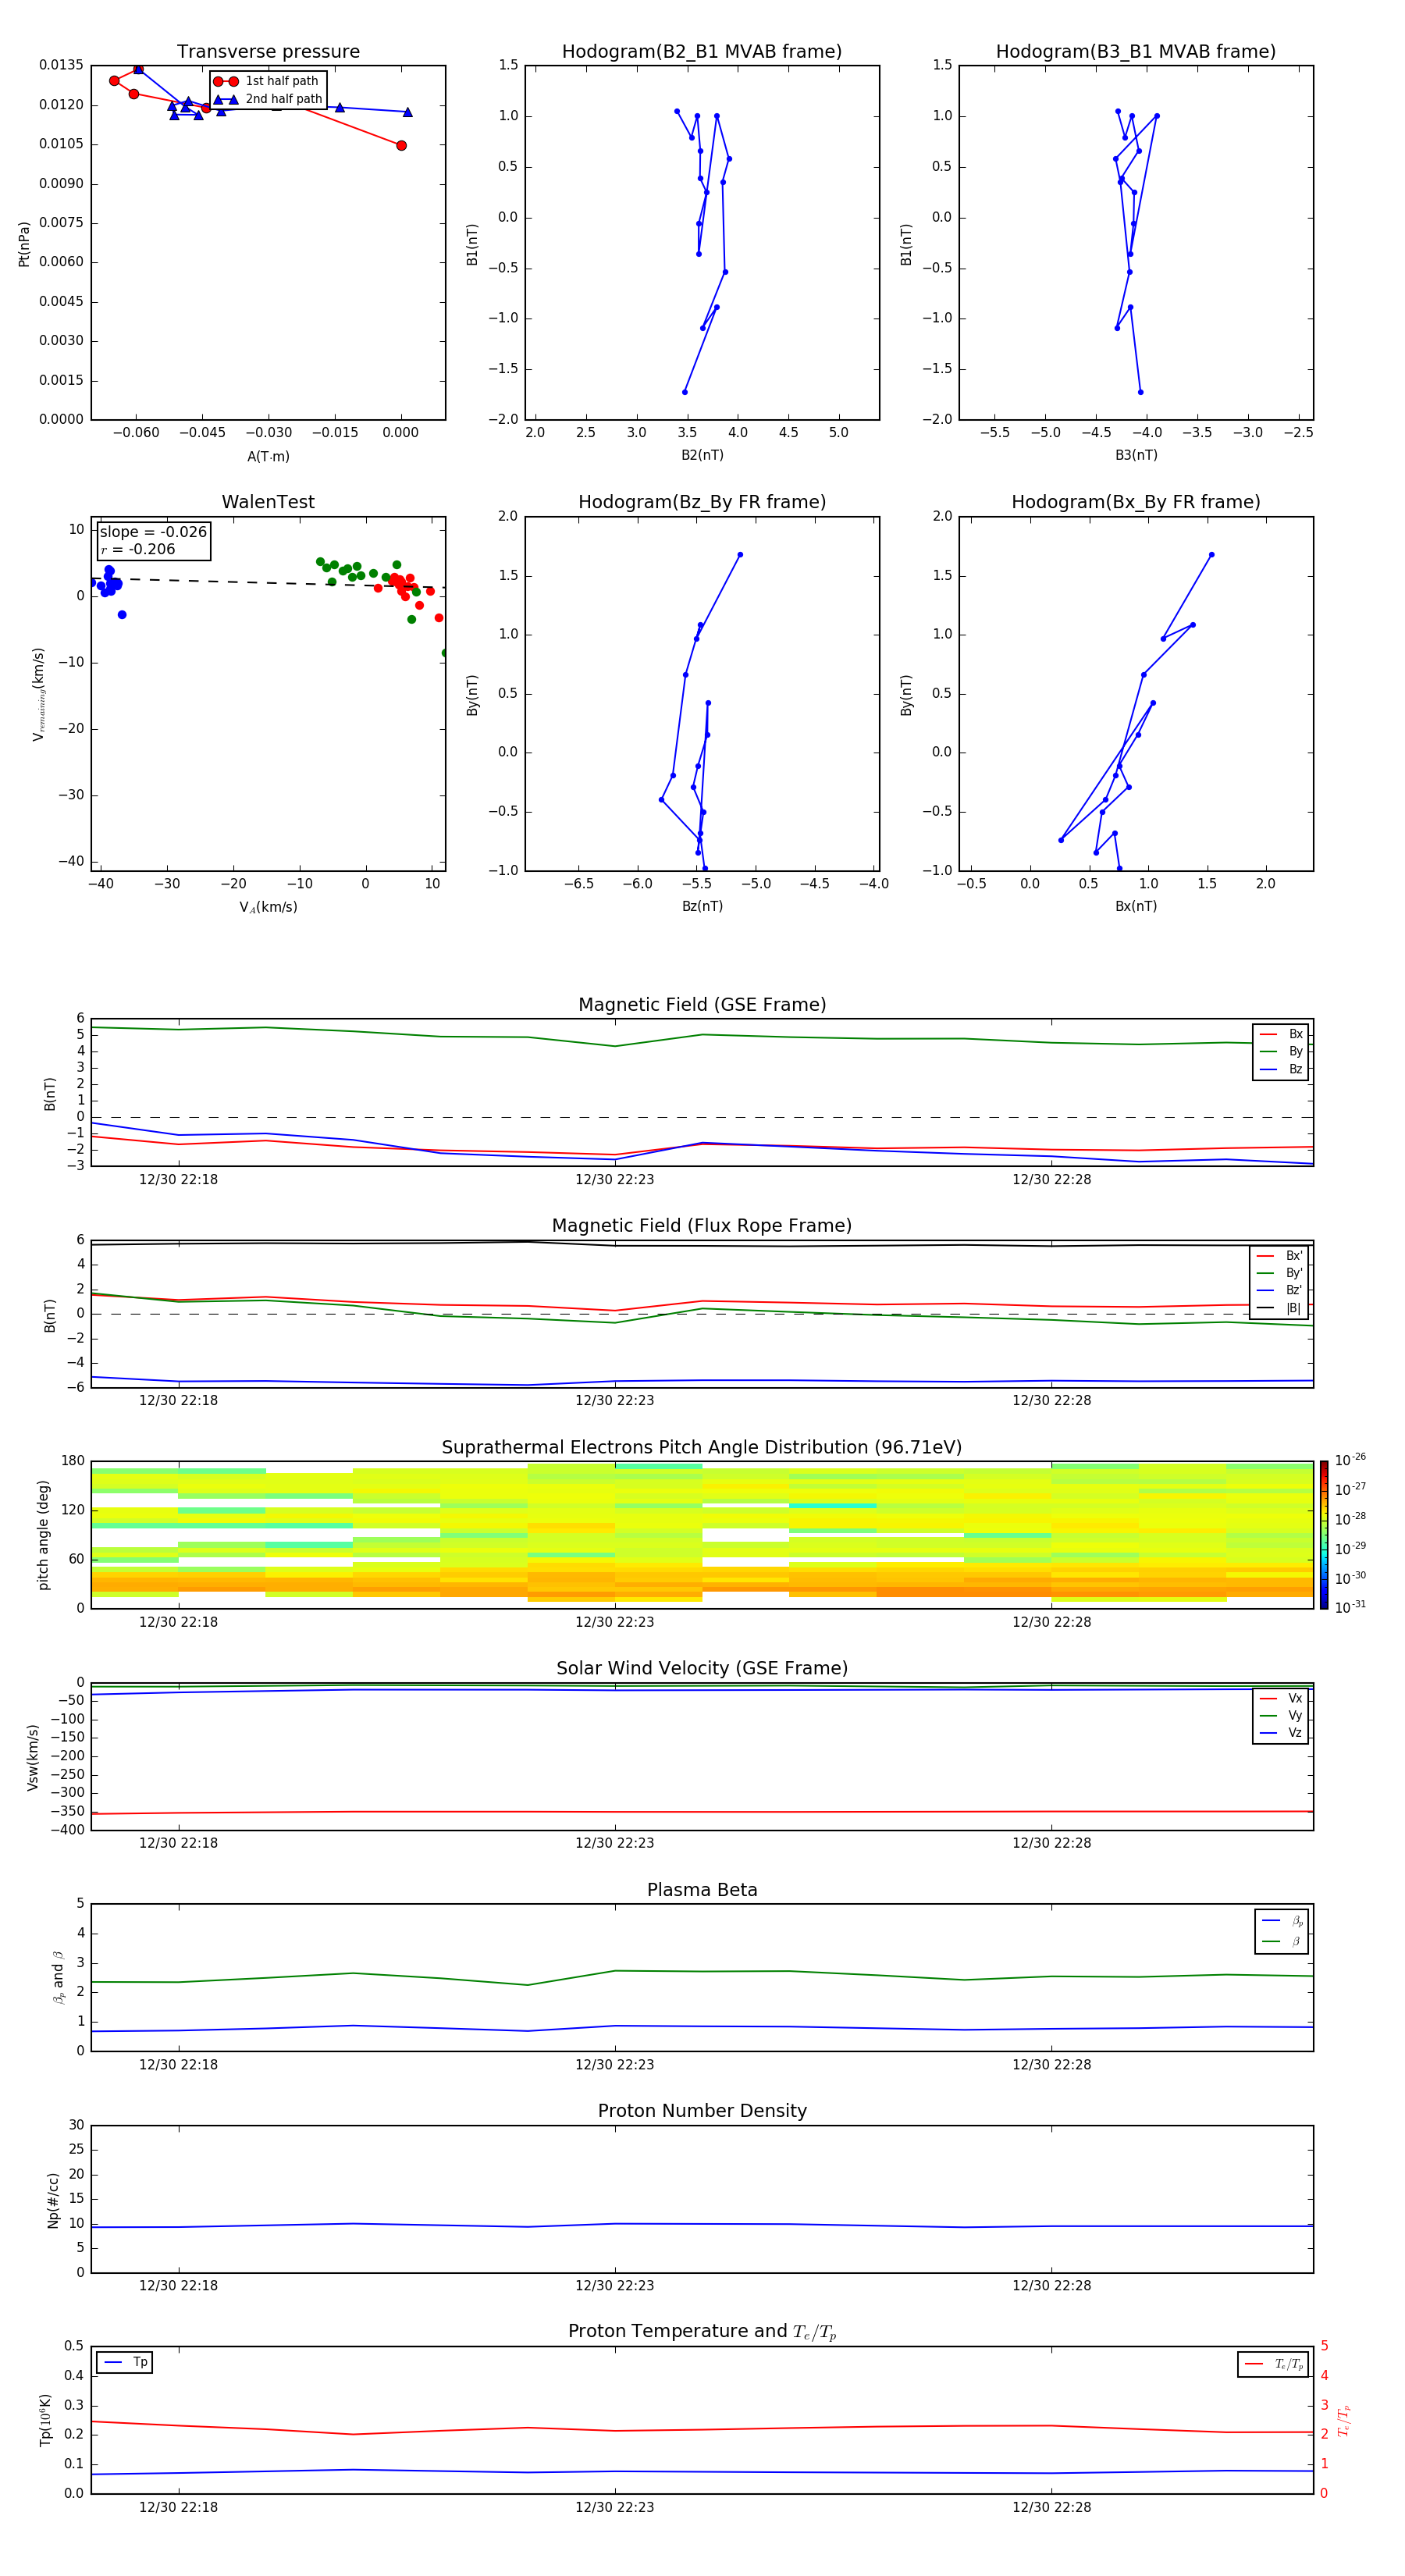1405x2576 pixels.
Task: Click the 'Suprathermal Electrons Pitch Angle Distribution' title
Action: (x=702, y=1448)
